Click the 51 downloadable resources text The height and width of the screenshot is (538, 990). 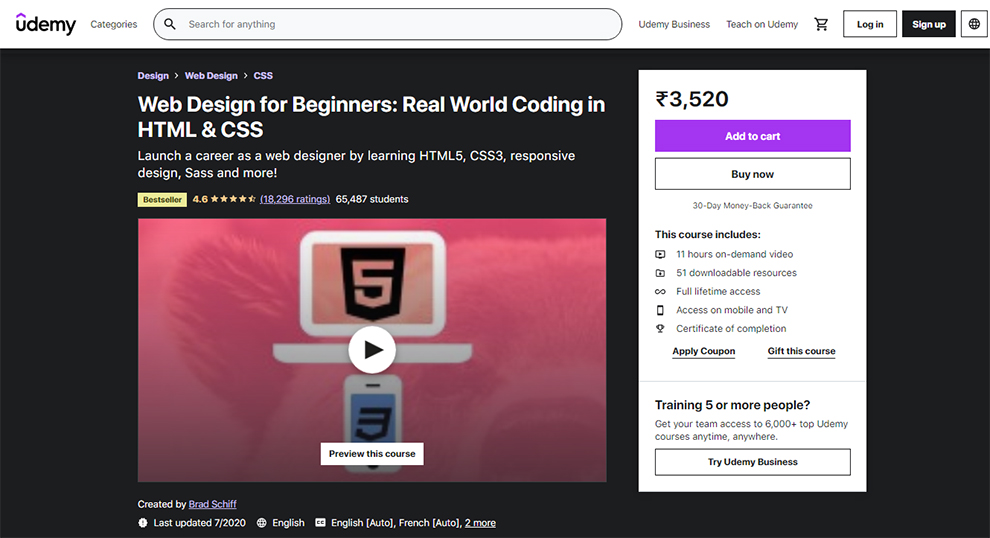(x=736, y=273)
